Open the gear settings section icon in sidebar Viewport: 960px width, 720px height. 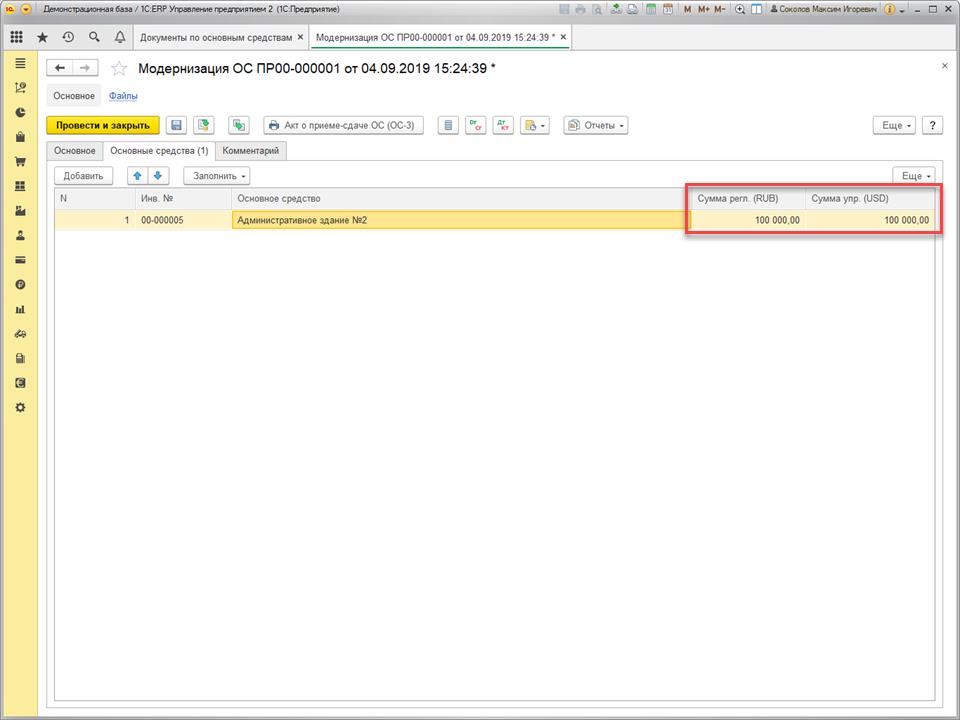pyautogui.click(x=20, y=407)
